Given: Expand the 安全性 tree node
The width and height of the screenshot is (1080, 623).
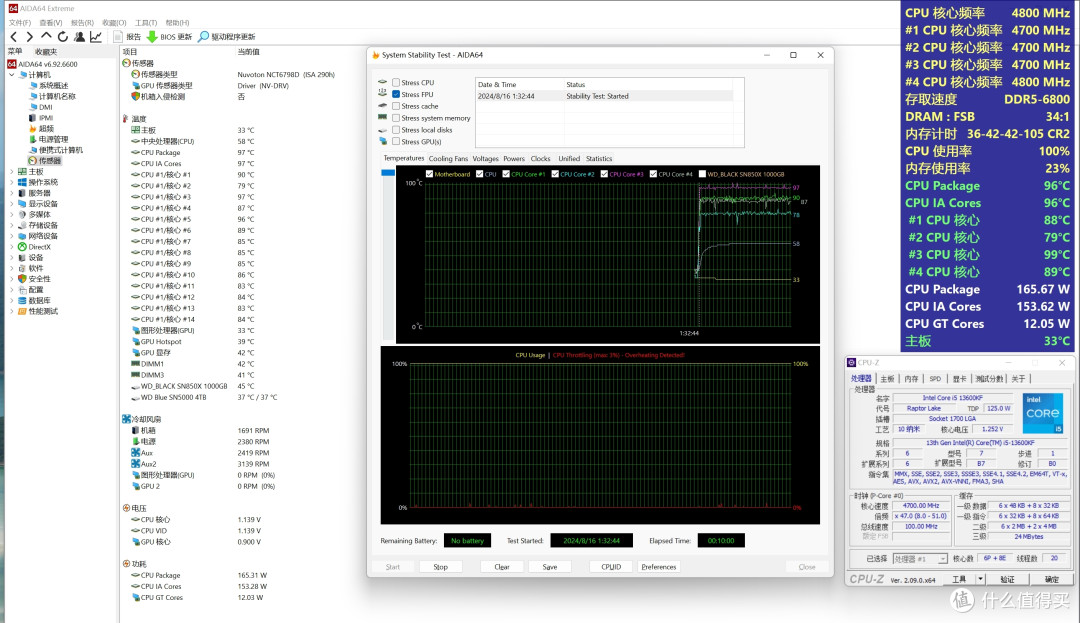Looking at the screenshot, I should pyautogui.click(x=12, y=279).
